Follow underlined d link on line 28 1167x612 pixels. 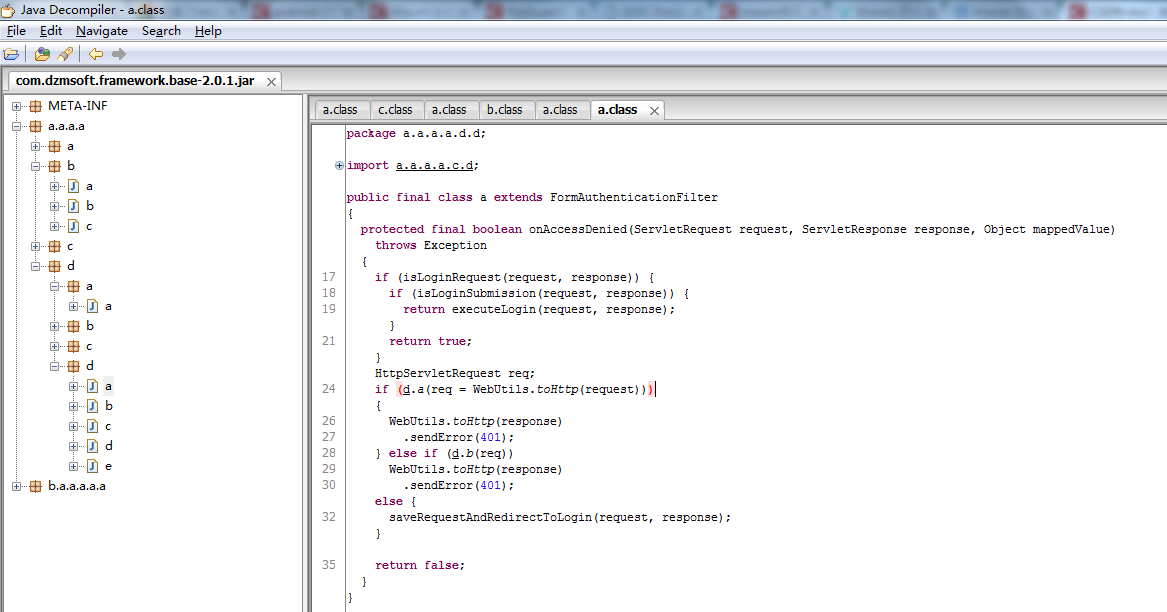pos(455,453)
